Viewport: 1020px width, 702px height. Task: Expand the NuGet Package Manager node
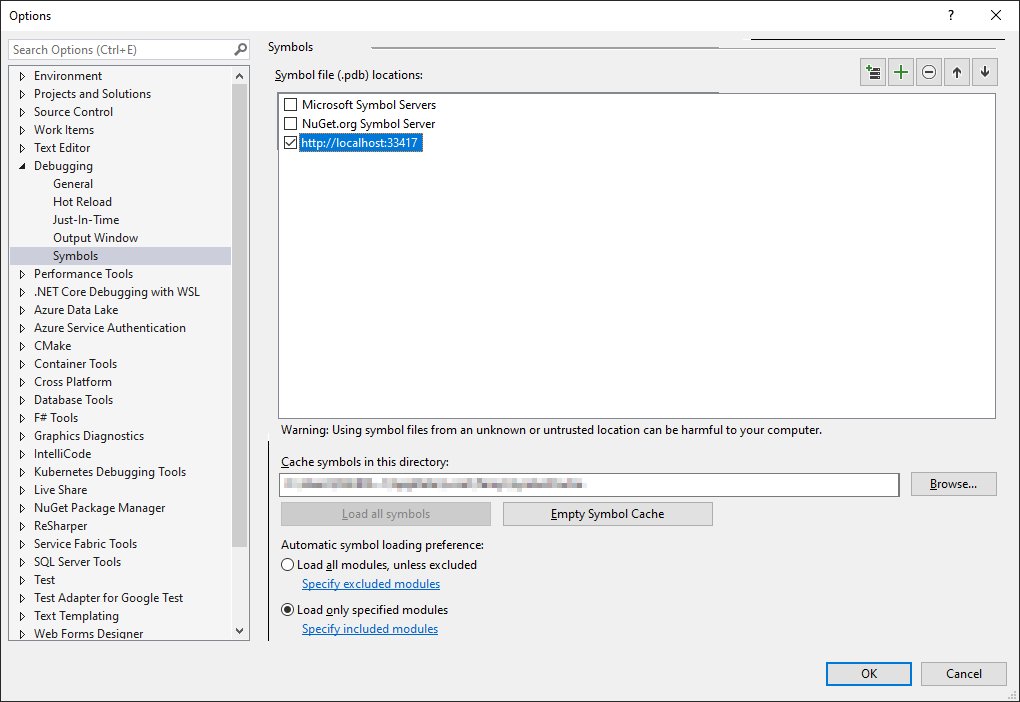tap(23, 508)
